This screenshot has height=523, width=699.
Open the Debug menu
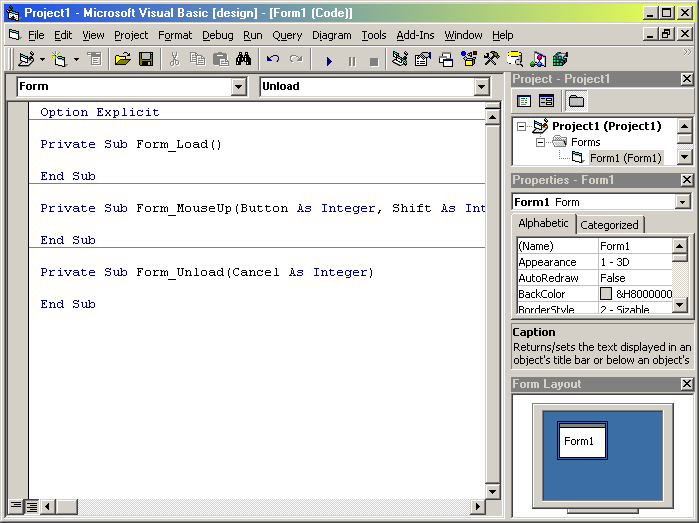218,35
